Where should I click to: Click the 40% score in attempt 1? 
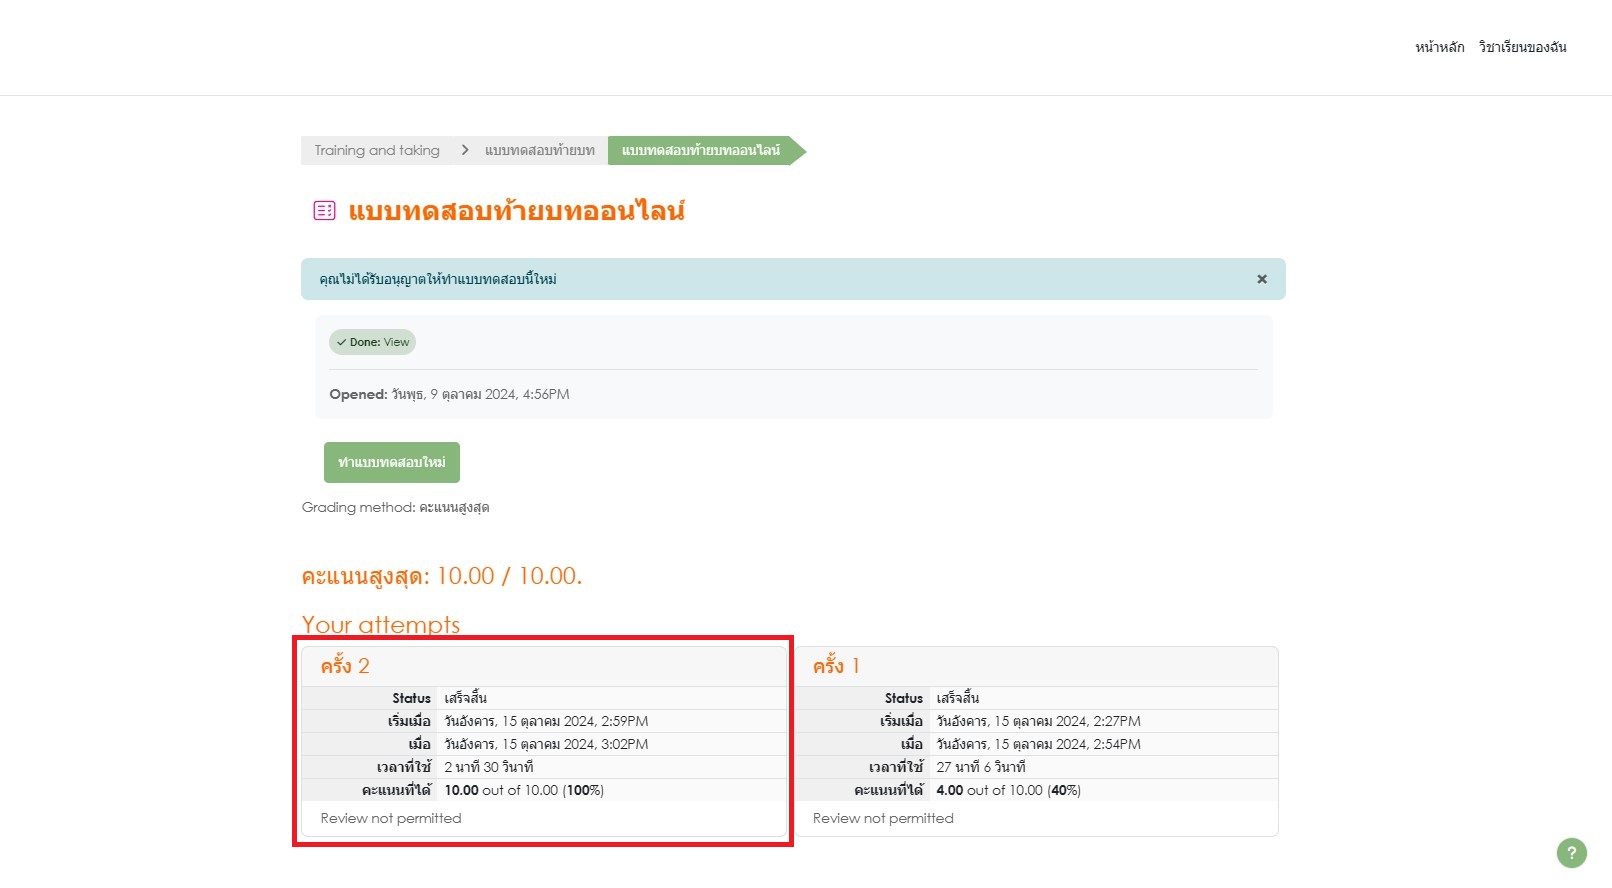pos(1064,790)
